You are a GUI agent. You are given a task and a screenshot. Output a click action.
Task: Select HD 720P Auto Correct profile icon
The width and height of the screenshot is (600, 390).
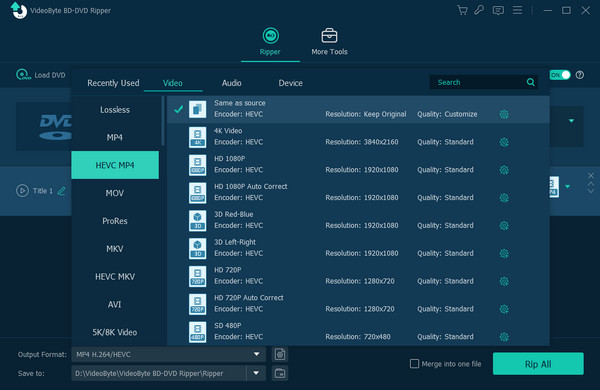coord(197,304)
